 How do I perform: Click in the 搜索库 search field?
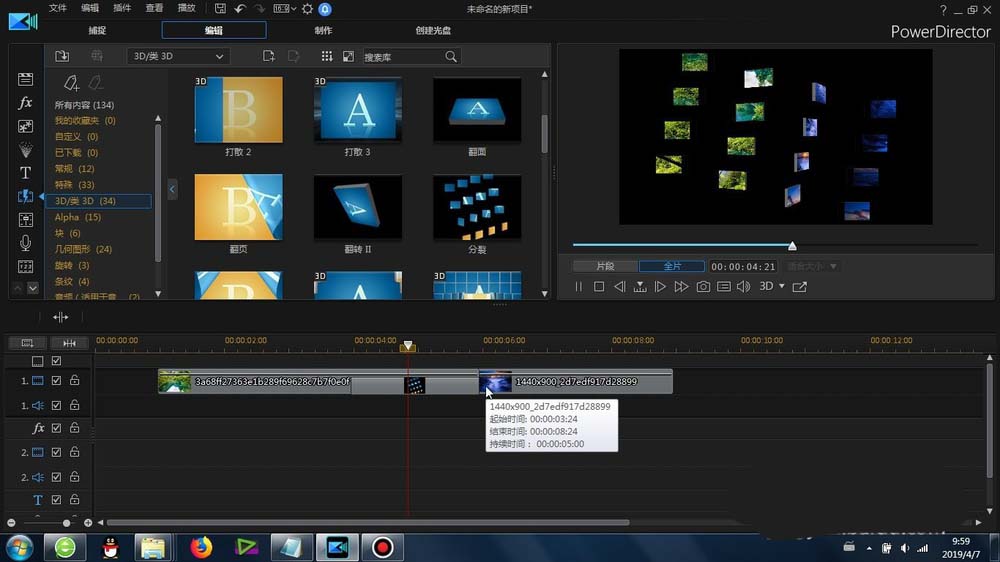[x=403, y=57]
